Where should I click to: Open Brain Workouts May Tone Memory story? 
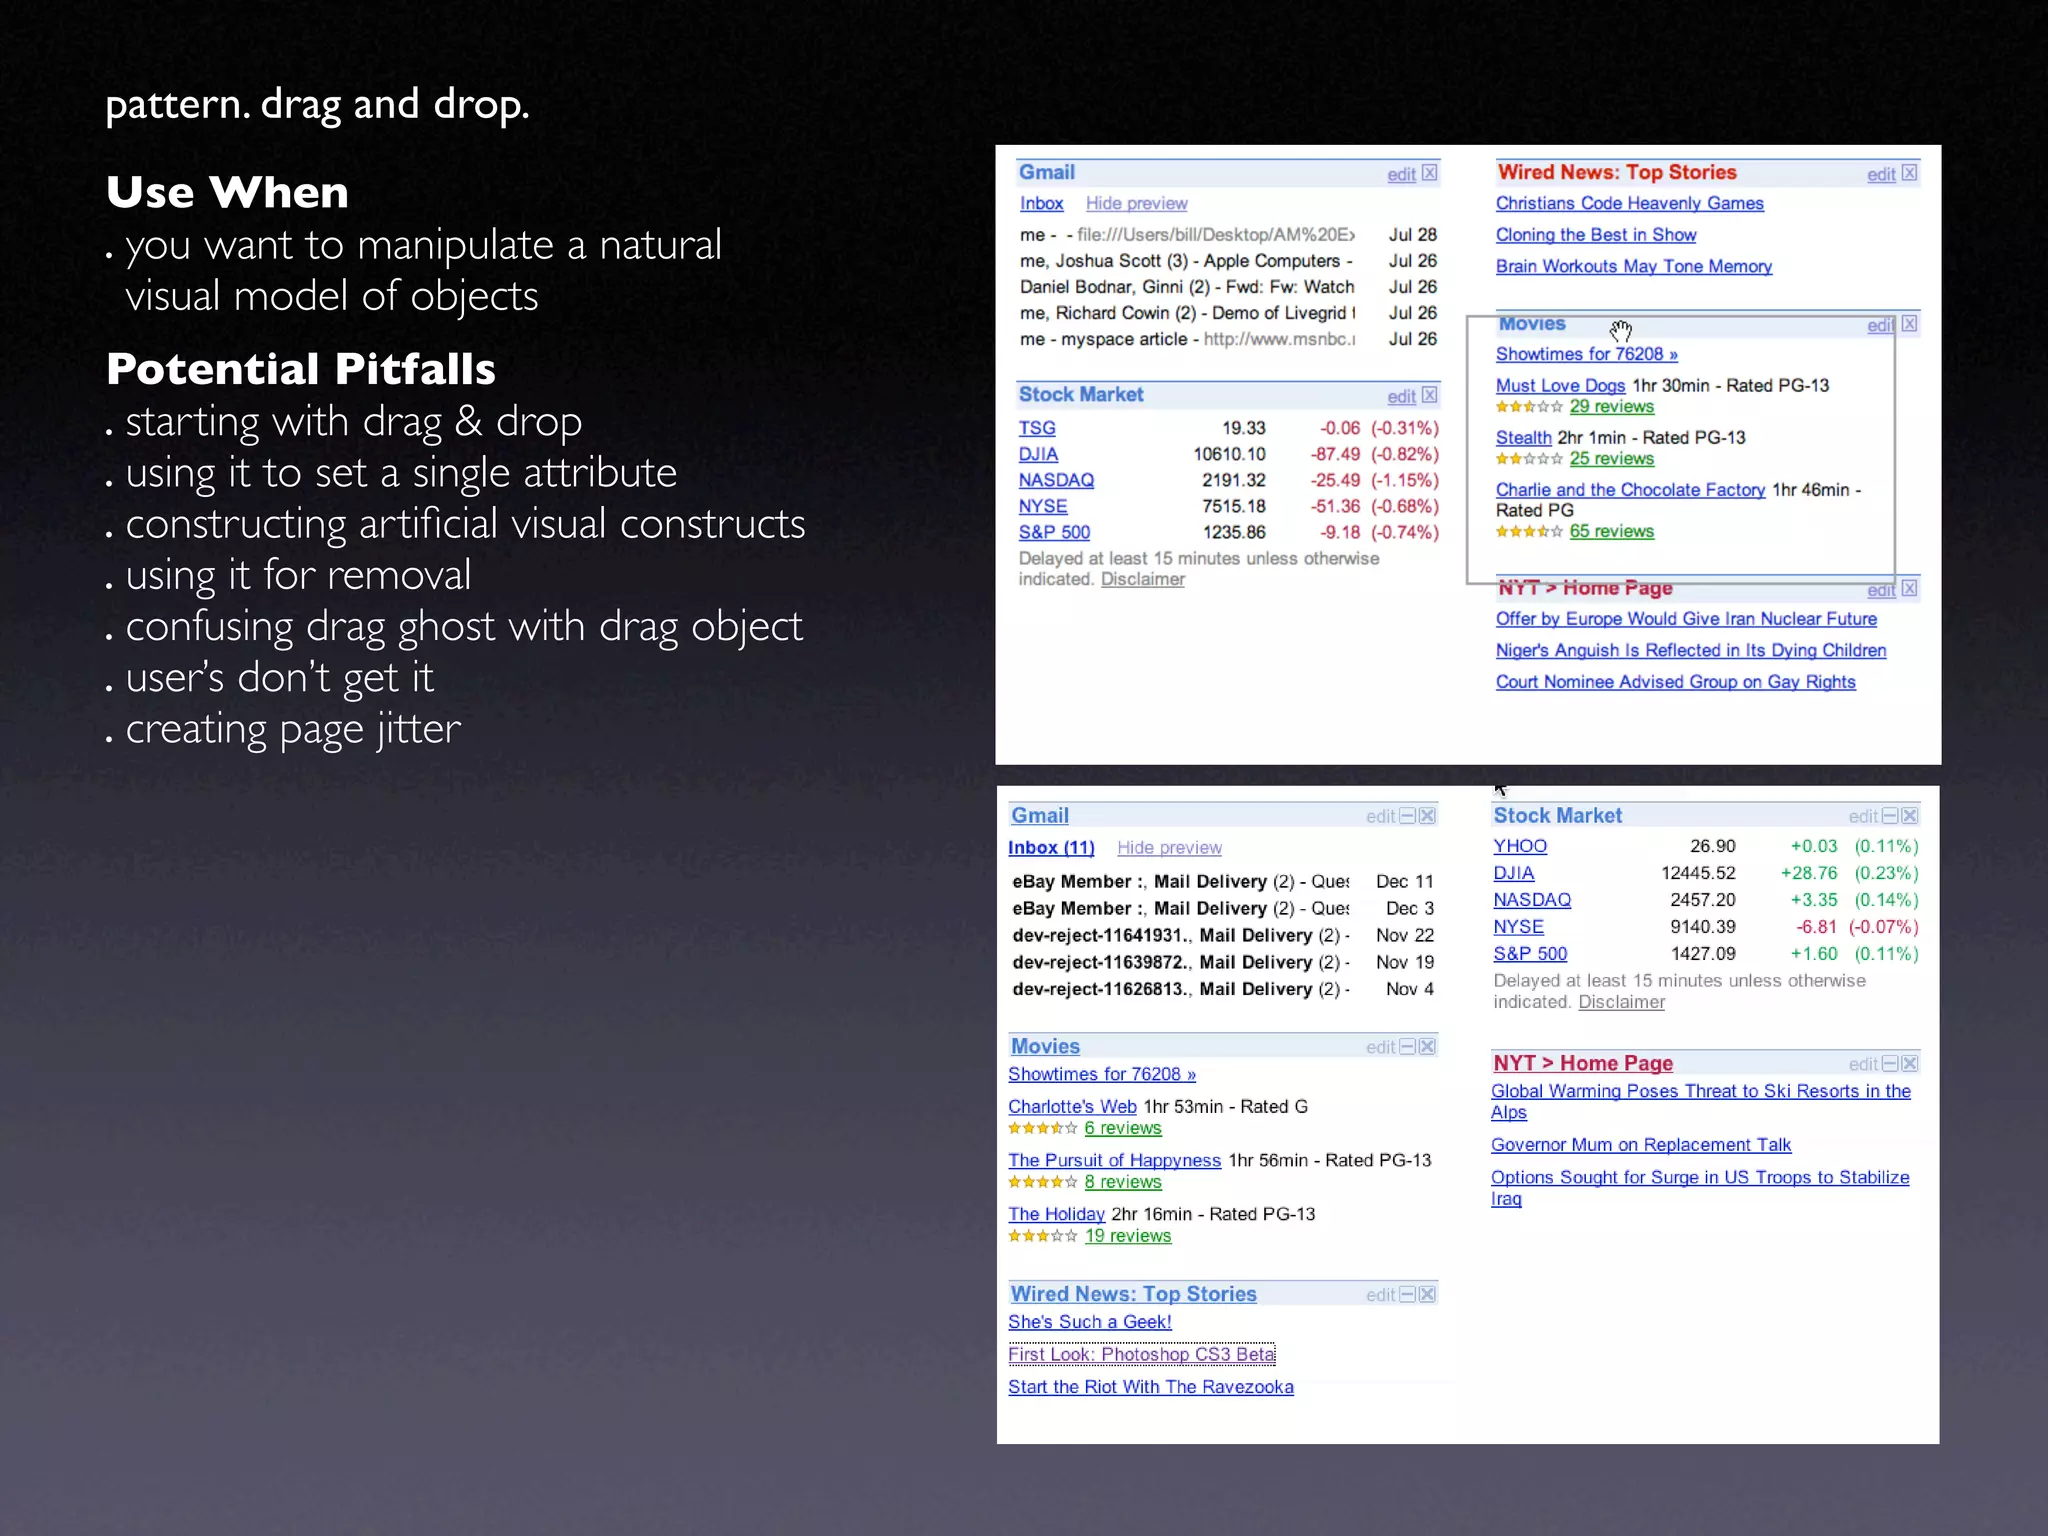(x=1634, y=266)
